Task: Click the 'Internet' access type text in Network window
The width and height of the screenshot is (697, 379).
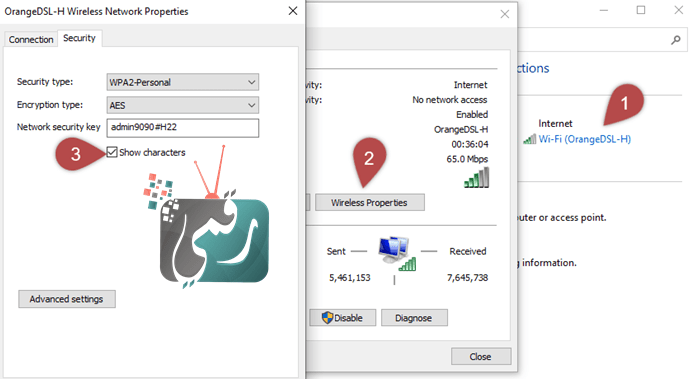Action: (556, 124)
